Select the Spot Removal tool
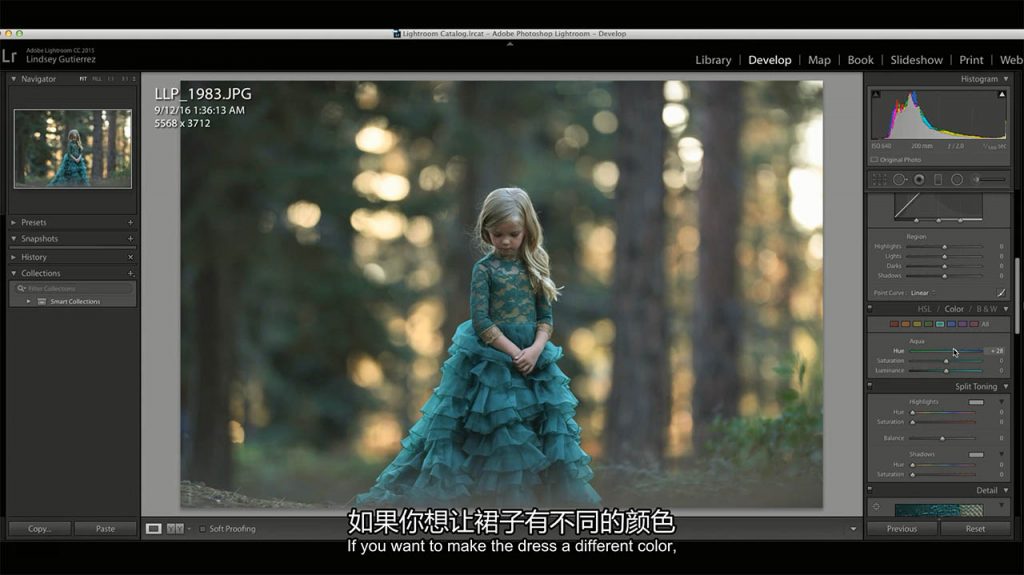The image size is (1024, 575). pos(899,179)
